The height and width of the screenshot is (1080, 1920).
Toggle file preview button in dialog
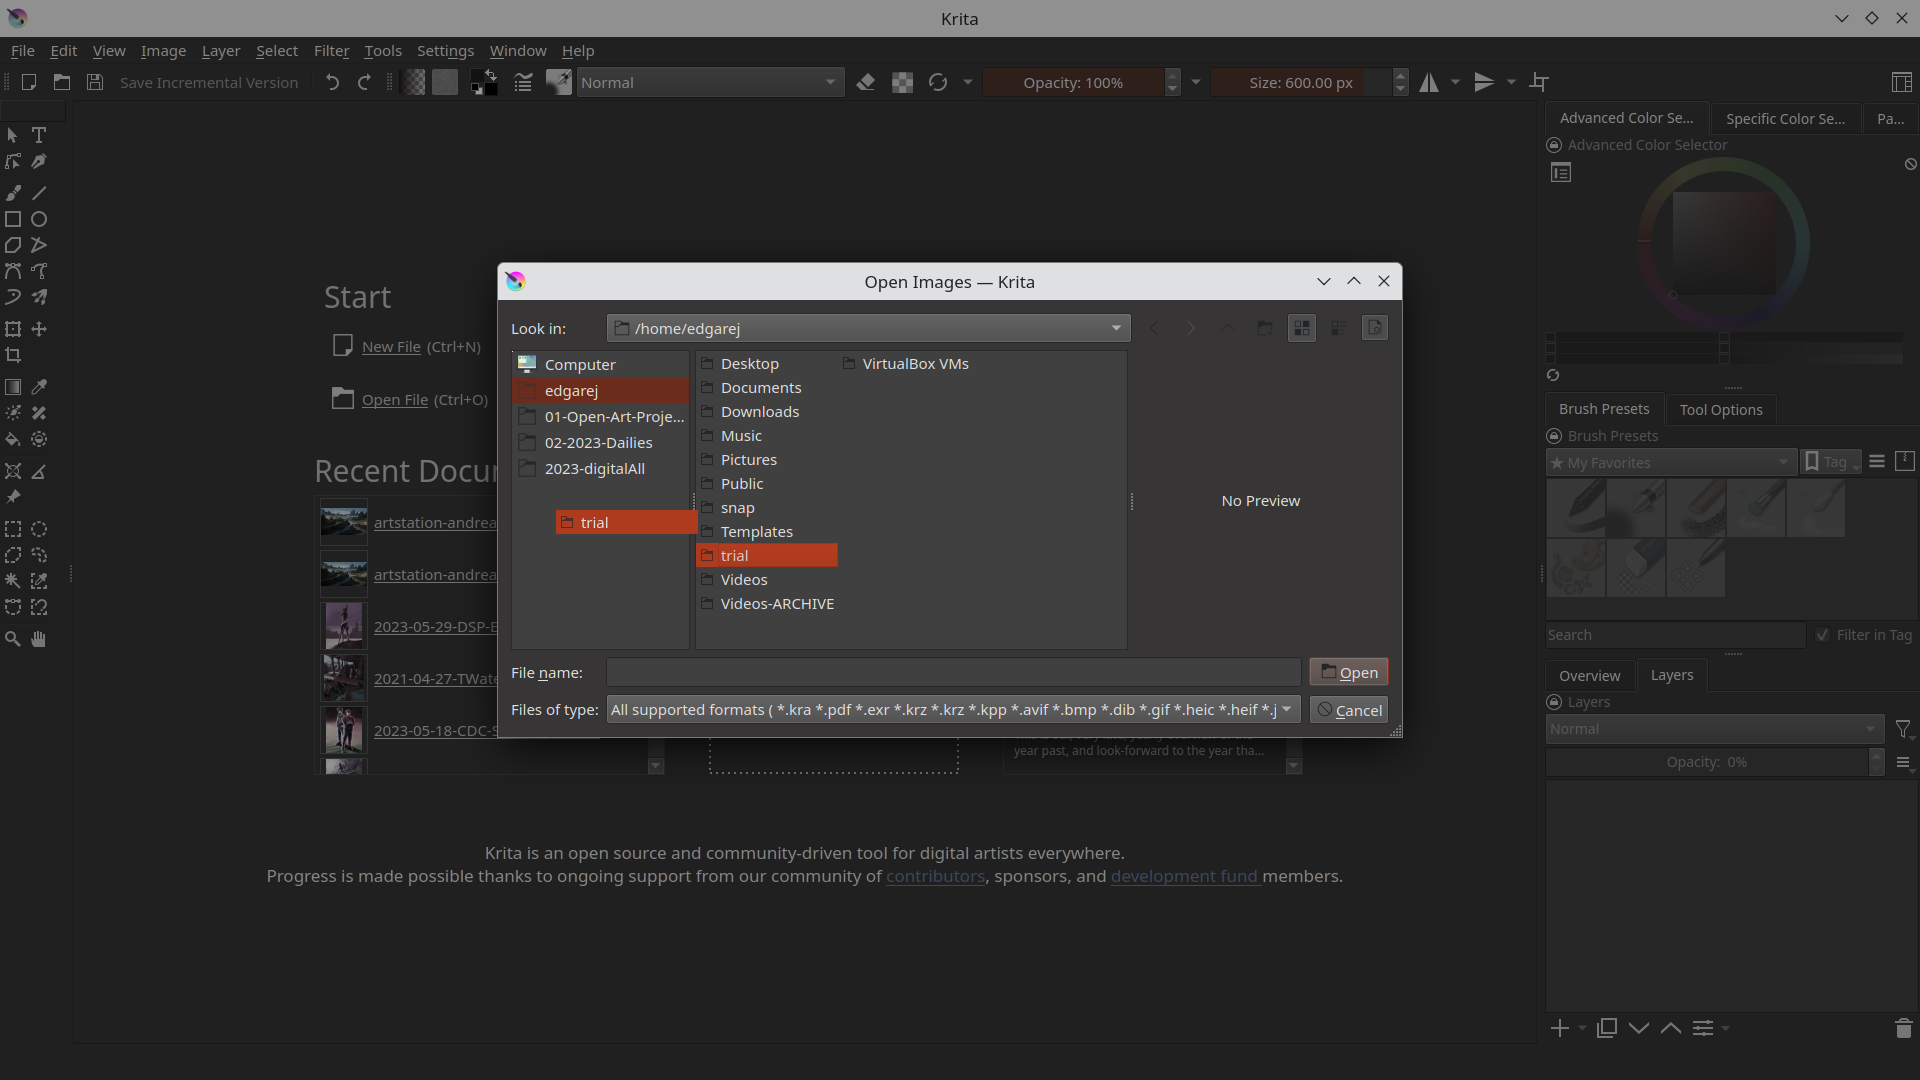[x=1375, y=328]
